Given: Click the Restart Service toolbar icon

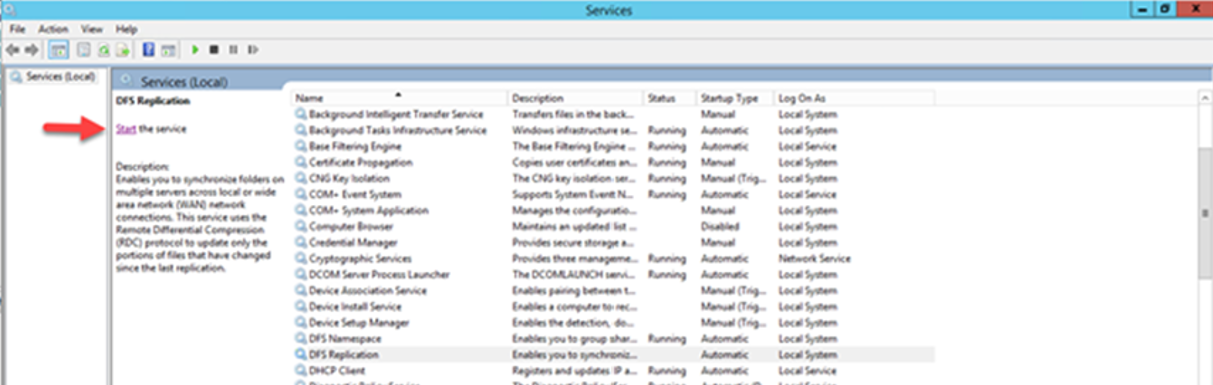Looking at the screenshot, I should [x=253, y=49].
